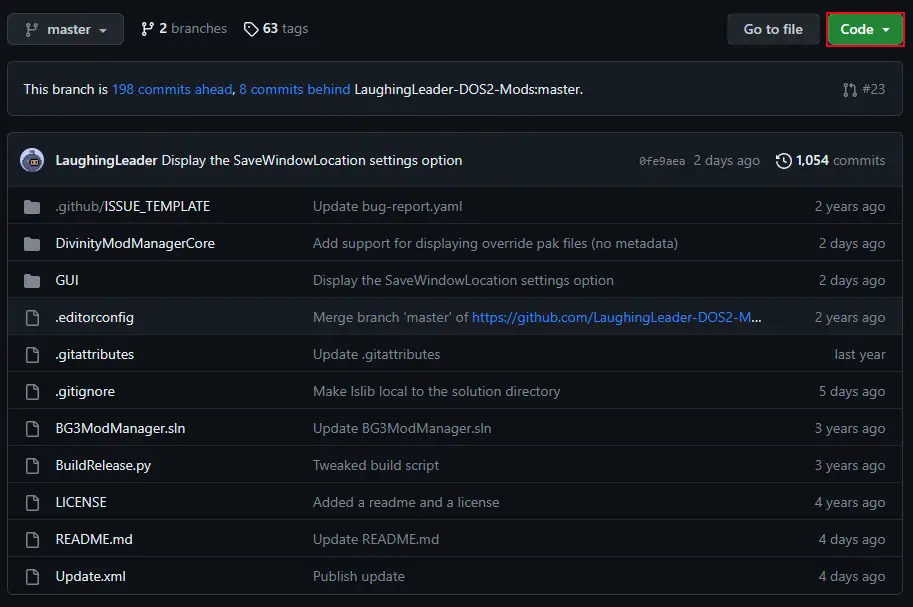Screen dimensions: 913x607
Task: Open the DivinityModManagerCore folder
Action: (x=135, y=243)
